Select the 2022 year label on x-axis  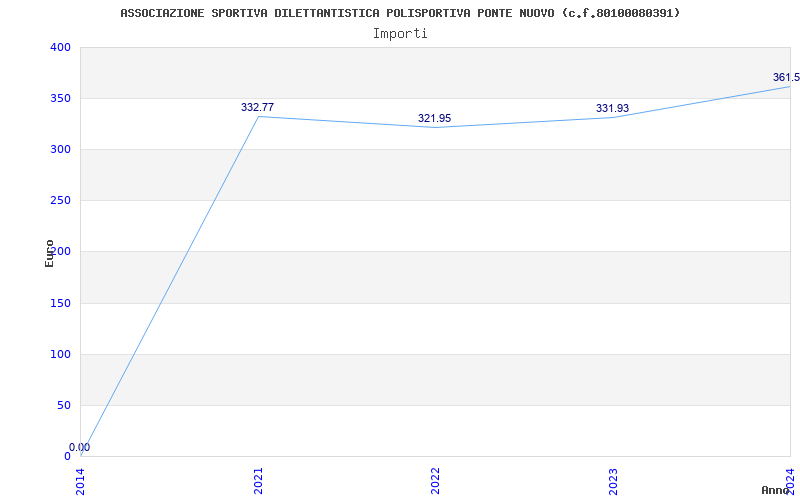pos(436,480)
